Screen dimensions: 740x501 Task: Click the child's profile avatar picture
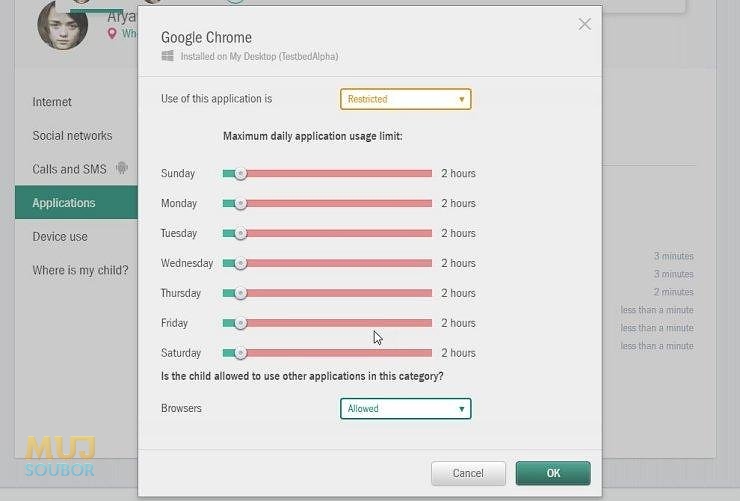63,26
